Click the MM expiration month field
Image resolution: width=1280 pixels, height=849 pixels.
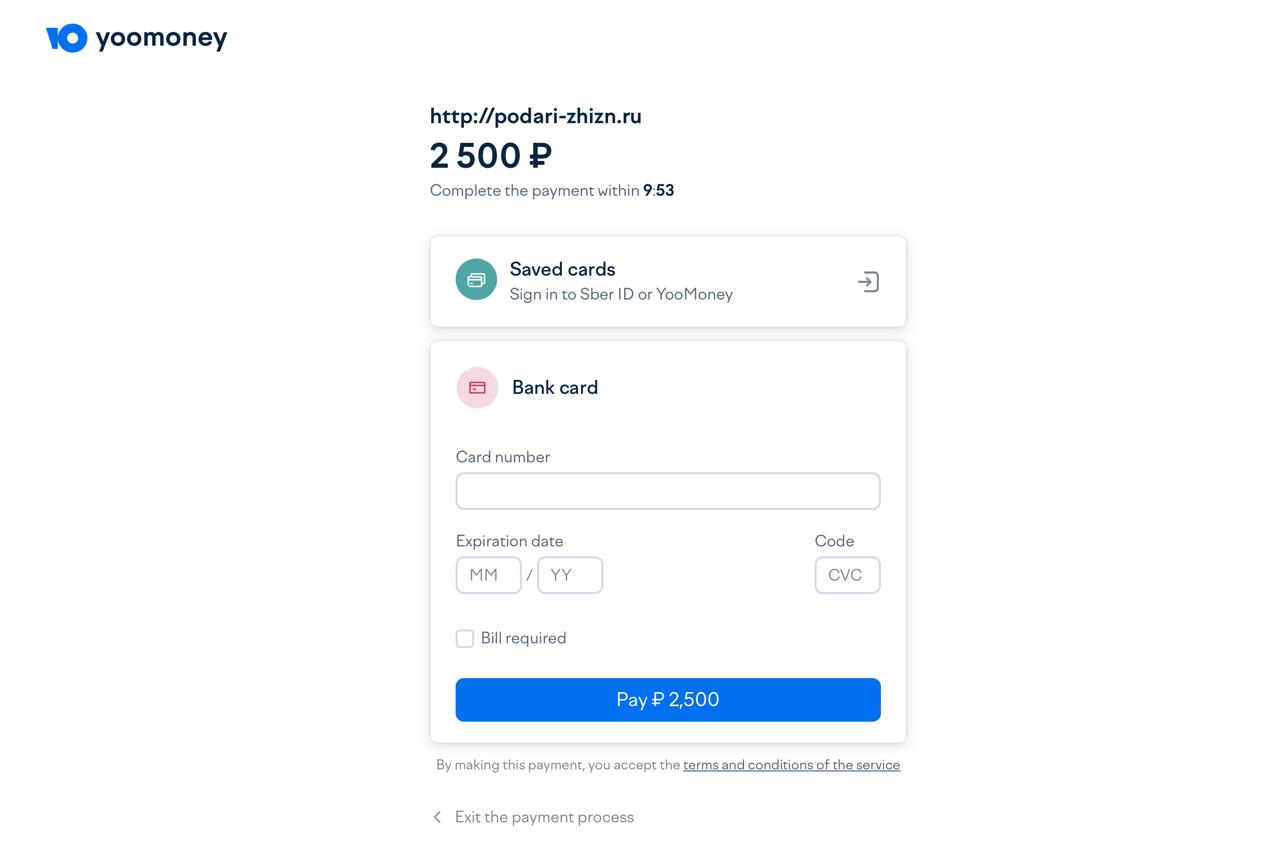tap(488, 575)
